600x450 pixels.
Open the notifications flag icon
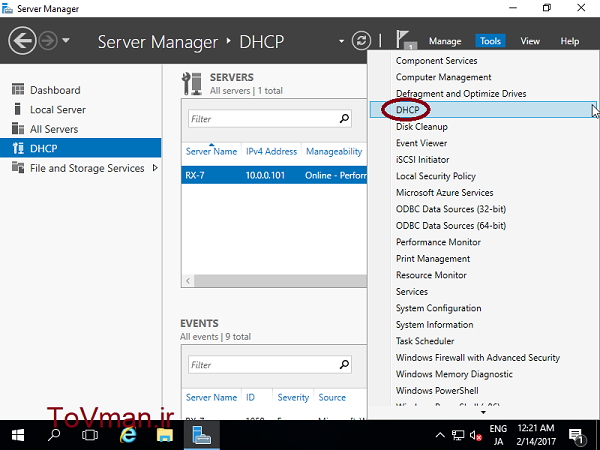405,40
